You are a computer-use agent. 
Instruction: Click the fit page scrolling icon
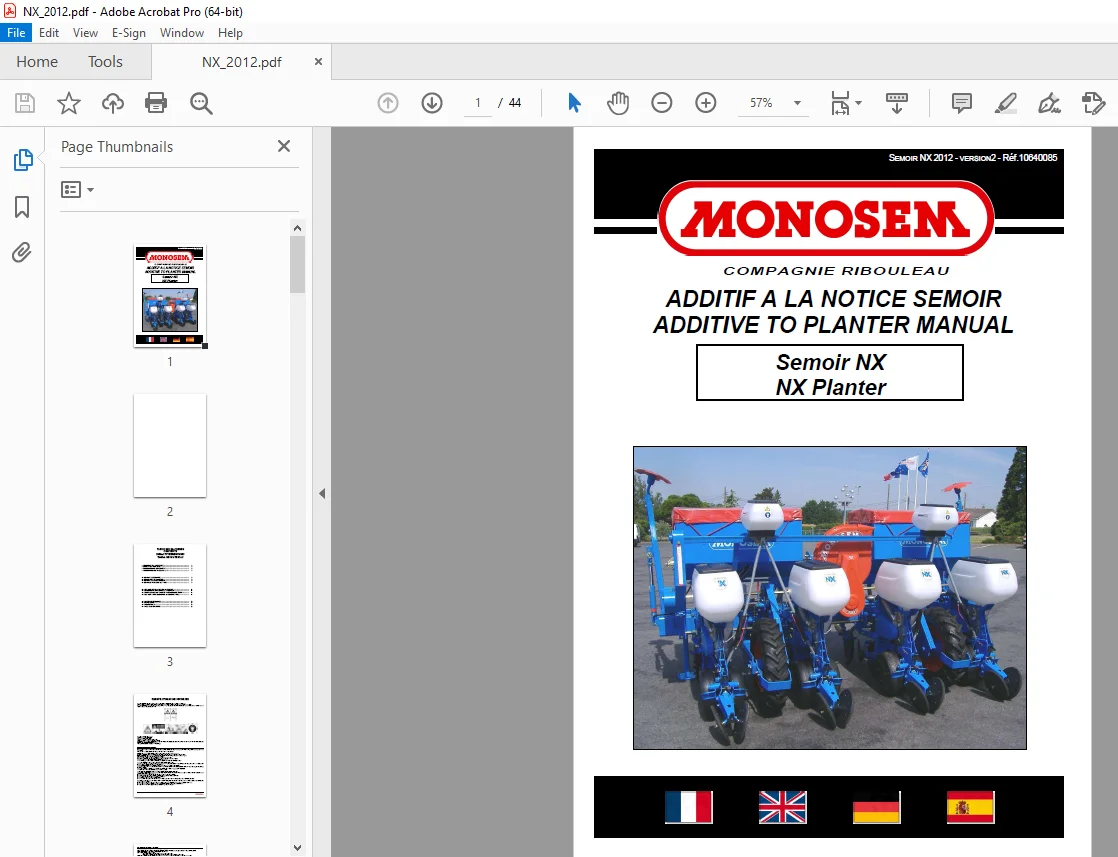click(841, 103)
